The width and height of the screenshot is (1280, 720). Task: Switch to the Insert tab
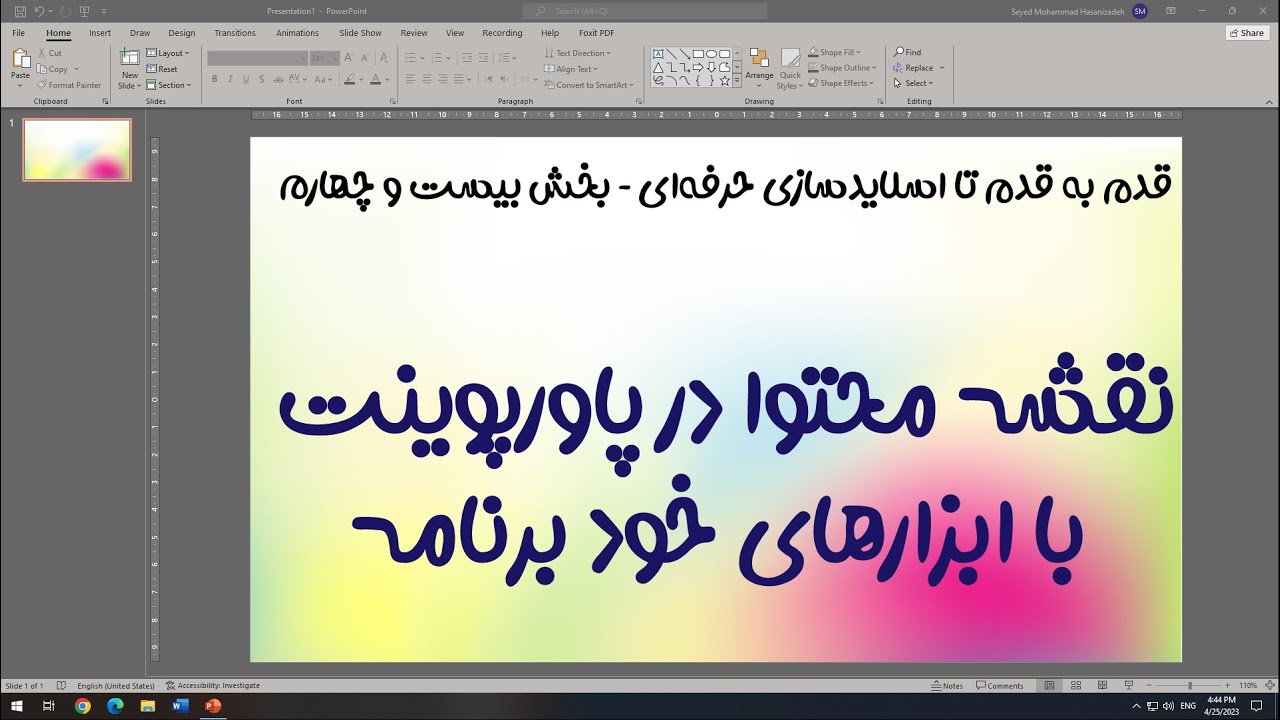100,33
